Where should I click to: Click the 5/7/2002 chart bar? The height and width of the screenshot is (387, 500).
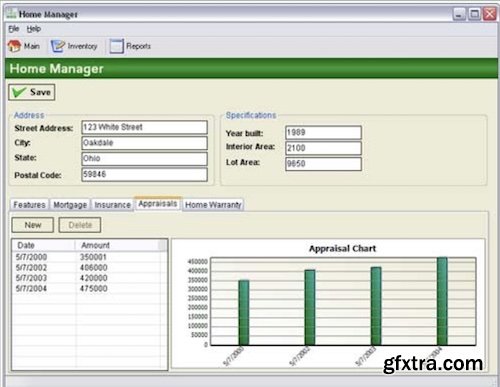[x=310, y=307]
